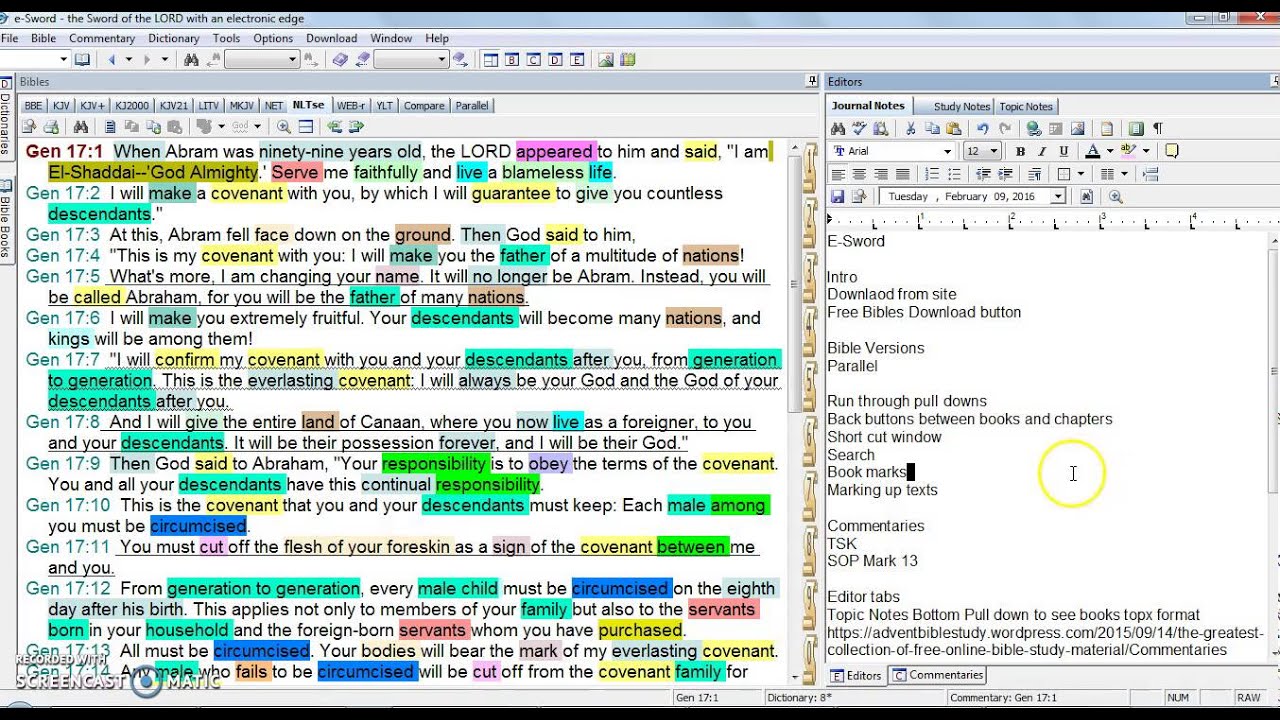Pin or unpin the Bibles panel

811,82
